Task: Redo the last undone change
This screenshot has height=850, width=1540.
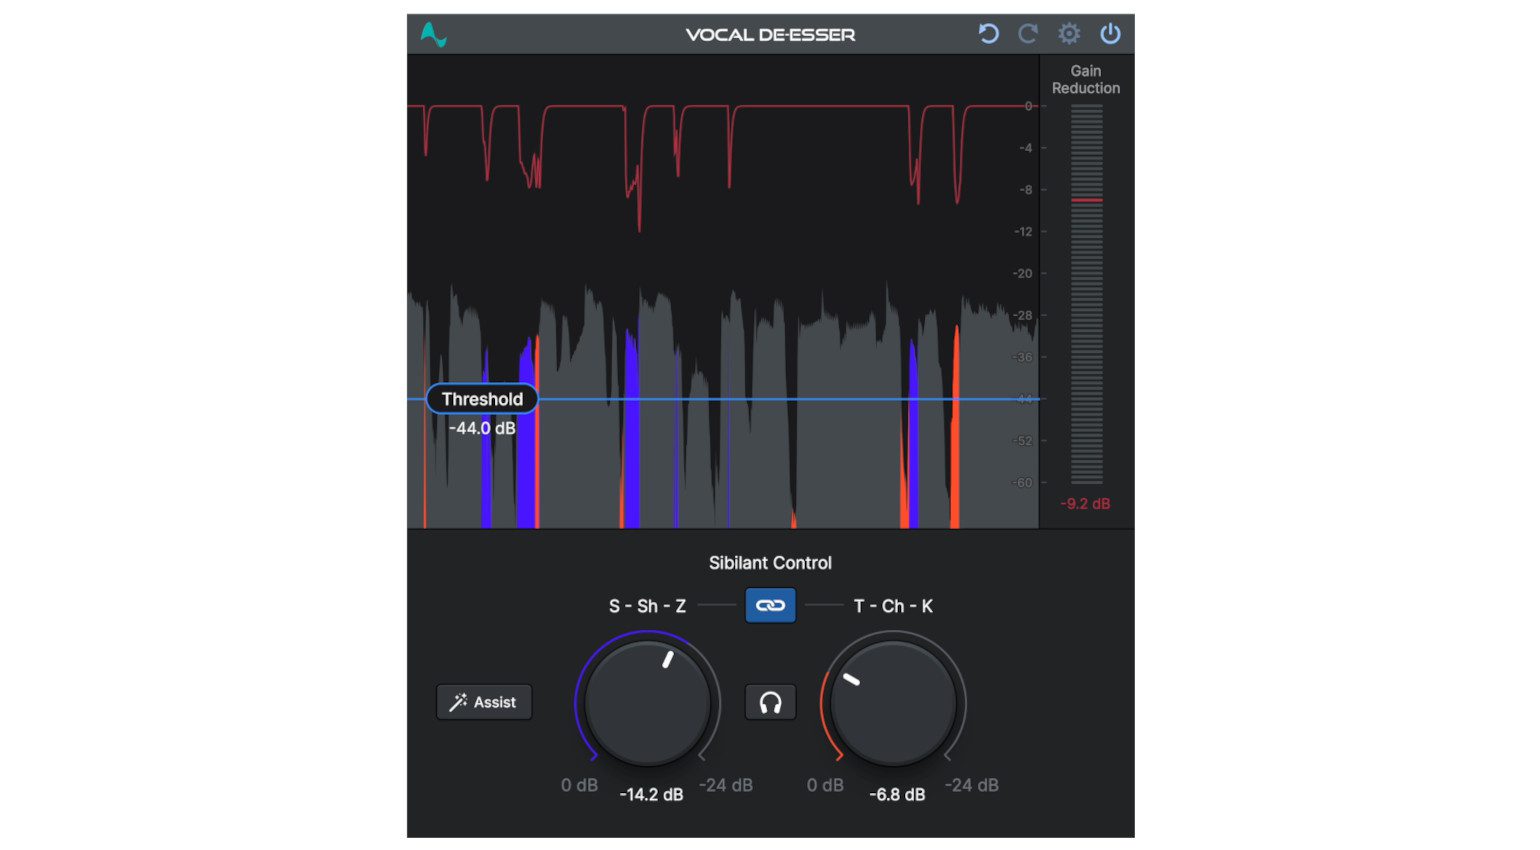Action: pyautogui.click(x=1027, y=33)
